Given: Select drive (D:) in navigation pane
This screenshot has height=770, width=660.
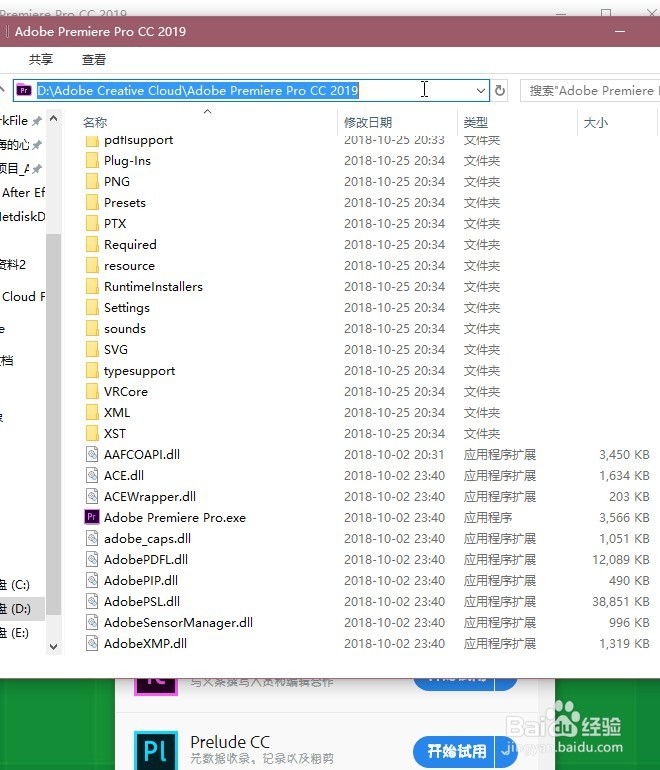Looking at the screenshot, I should point(16,608).
